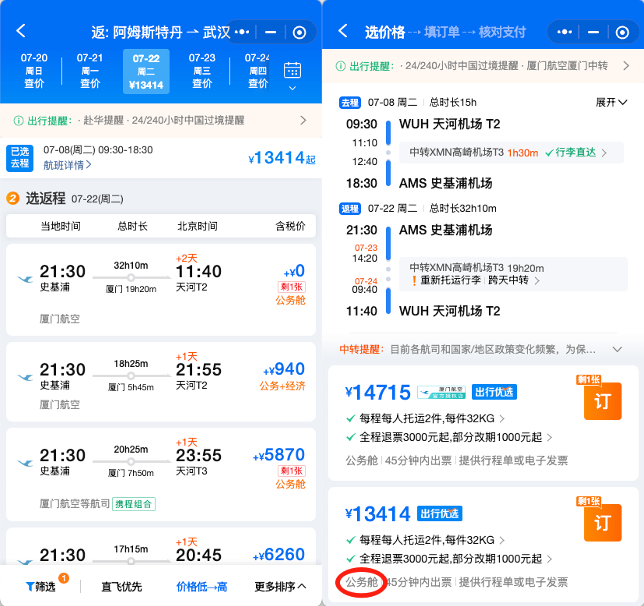Screen dimensions: 644x606
Task: Click the 携程组合 tag
Action: click(133, 504)
